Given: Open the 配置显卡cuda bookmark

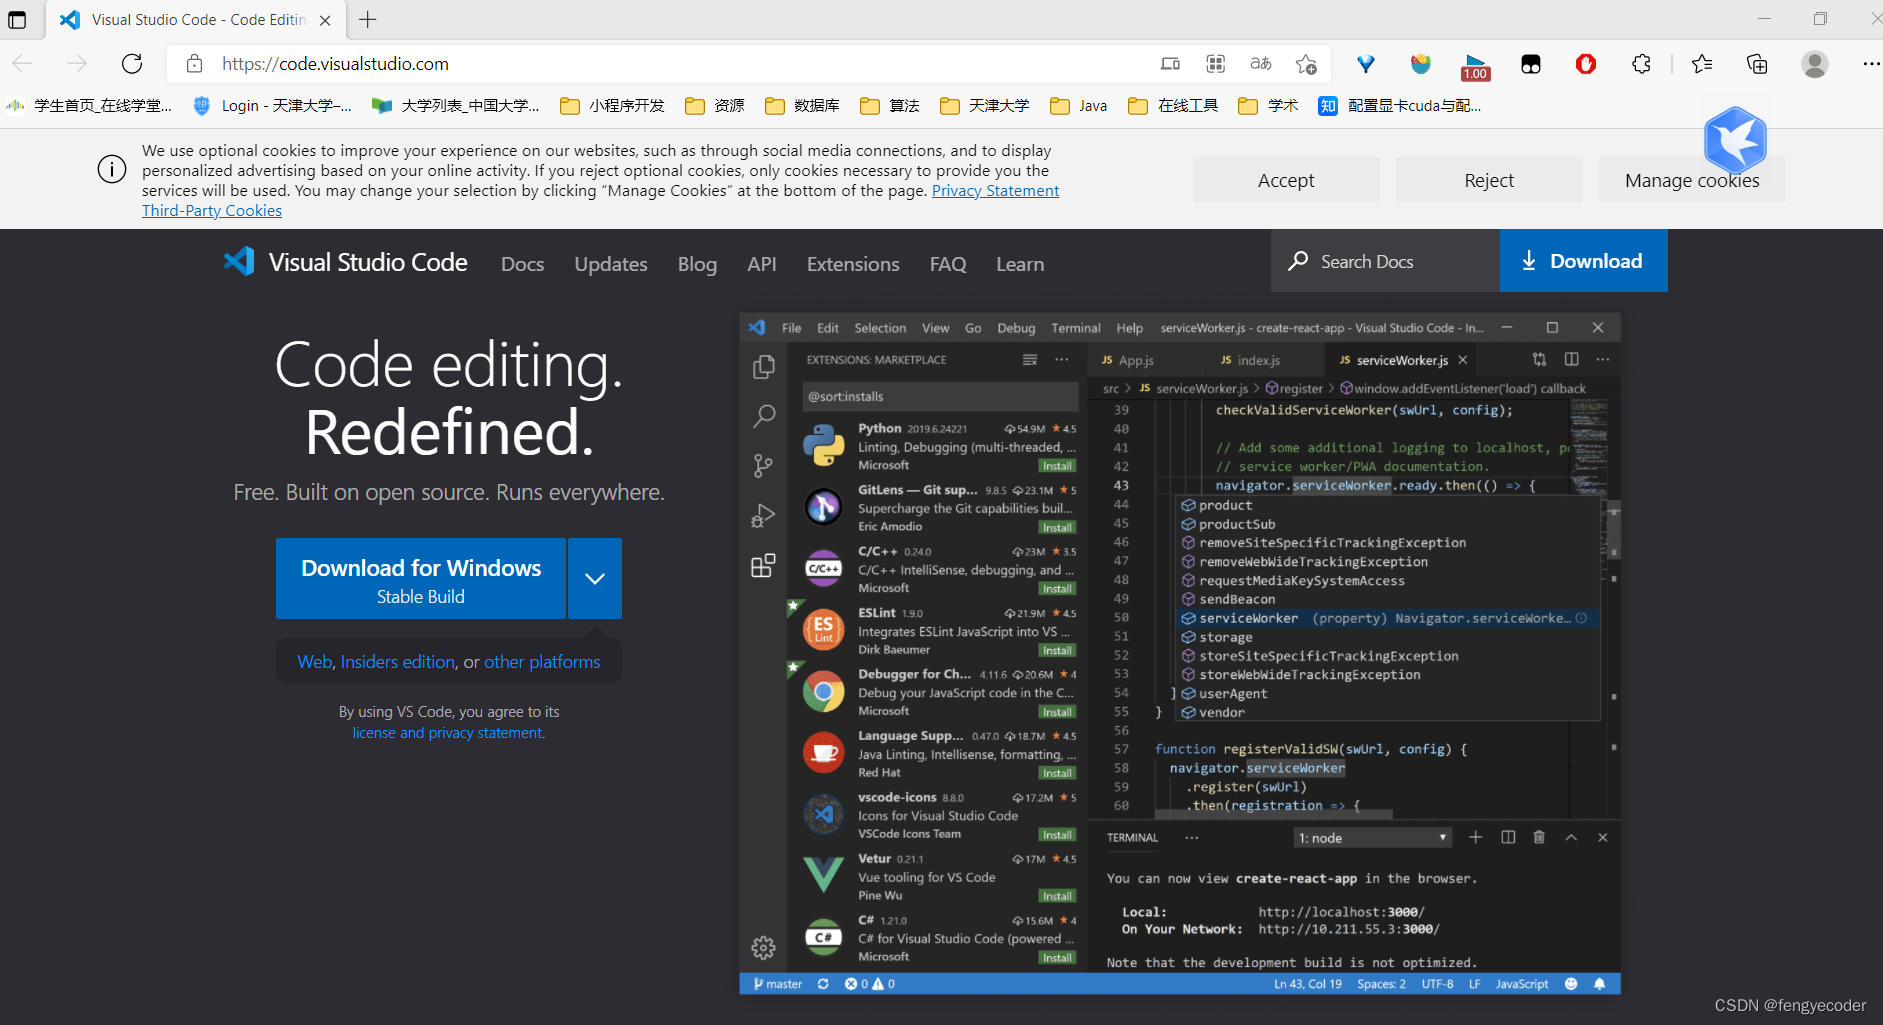Looking at the screenshot, I should [x=1400, y=106].
